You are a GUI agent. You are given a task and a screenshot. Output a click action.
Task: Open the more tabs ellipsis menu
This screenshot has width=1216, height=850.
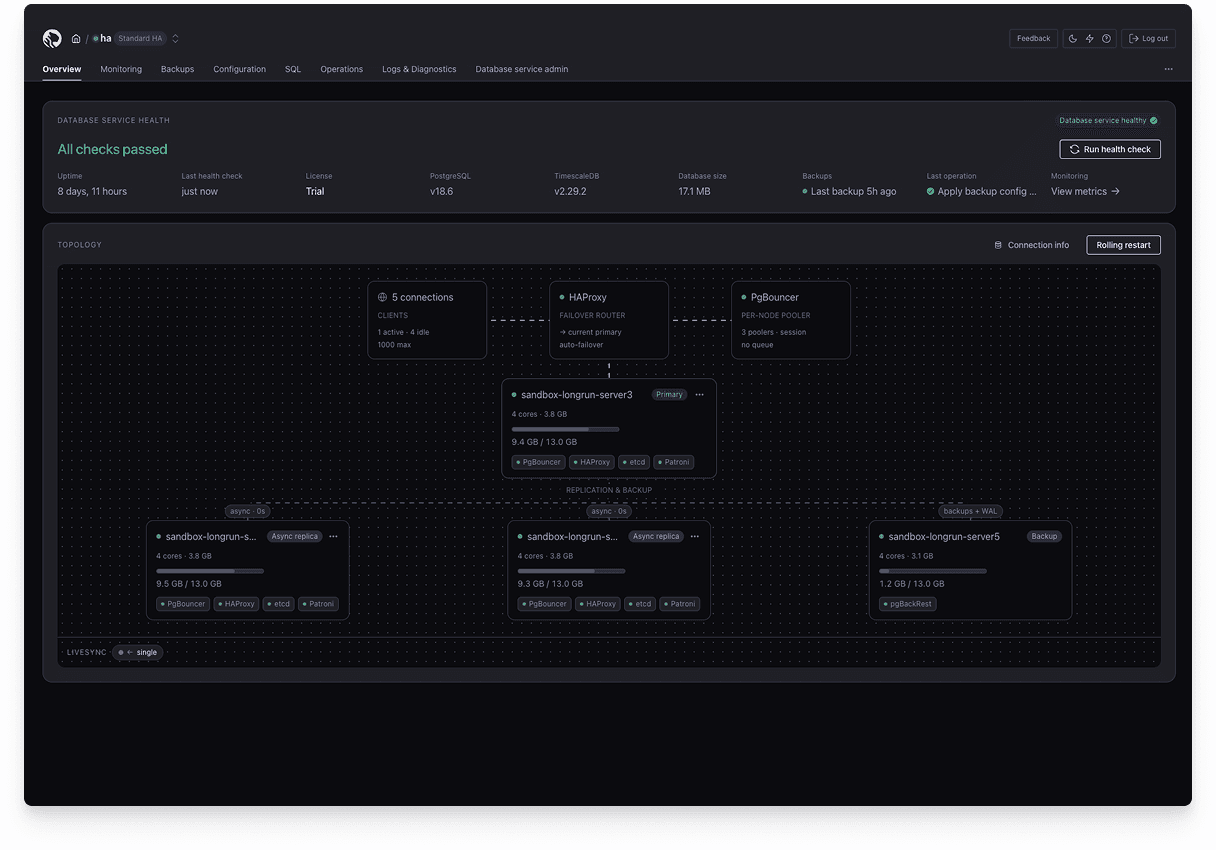coord(1168,69)
